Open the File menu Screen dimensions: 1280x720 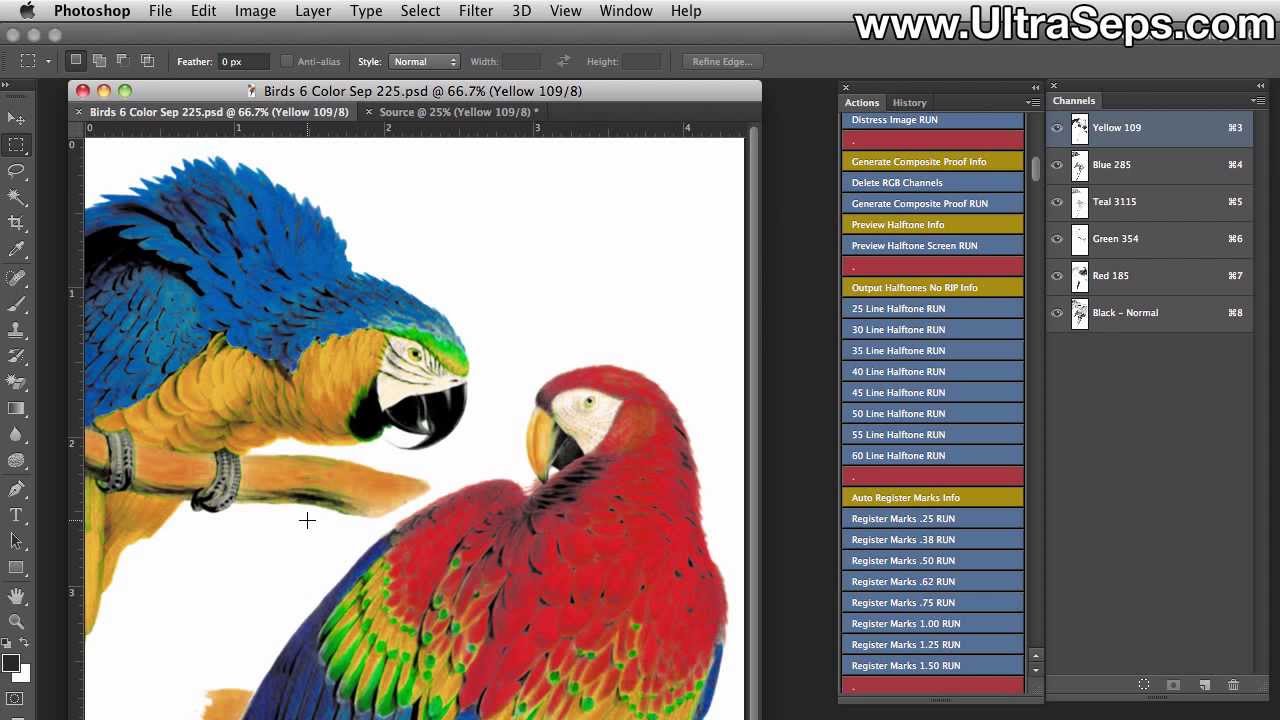pos(160,11)
